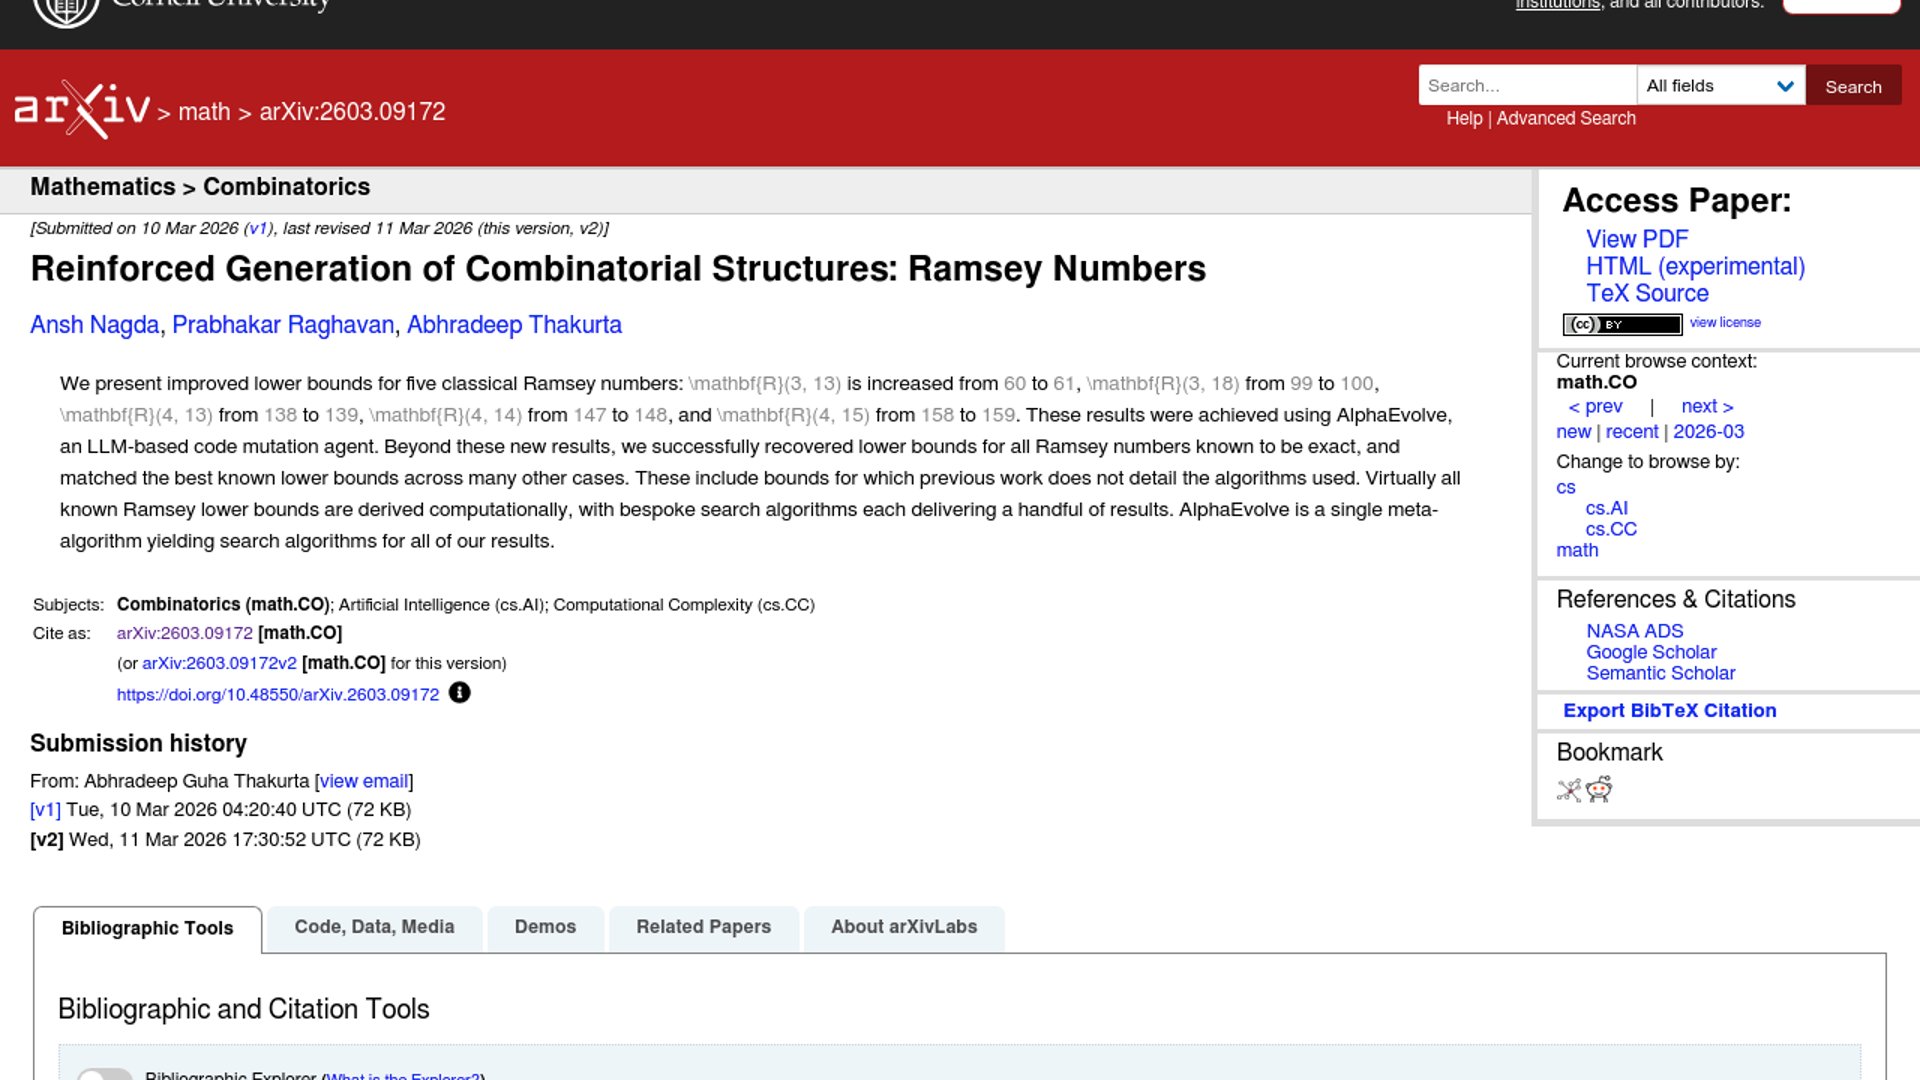This screenshot has width=1920, height=1080.
Task: Bookmark paper with Reddit icon
Action: click(x=1599, y=790)
